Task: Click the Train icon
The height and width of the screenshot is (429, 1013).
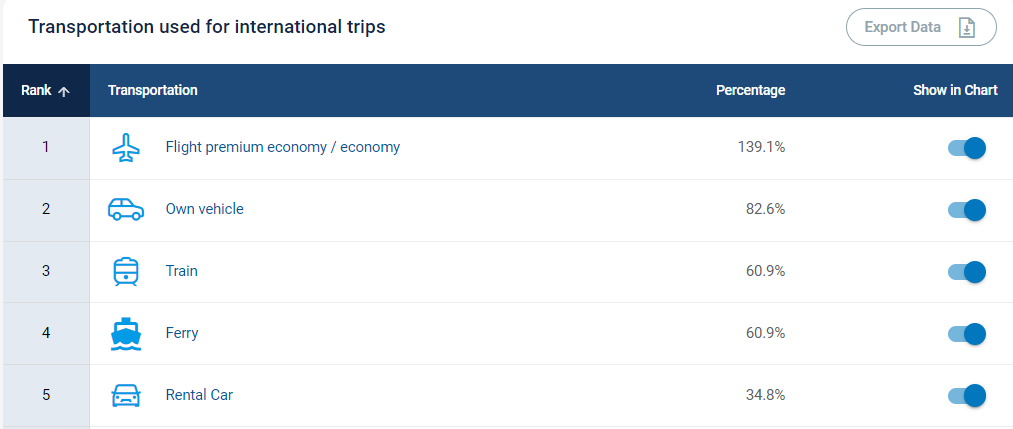Action: pos(125,271)
